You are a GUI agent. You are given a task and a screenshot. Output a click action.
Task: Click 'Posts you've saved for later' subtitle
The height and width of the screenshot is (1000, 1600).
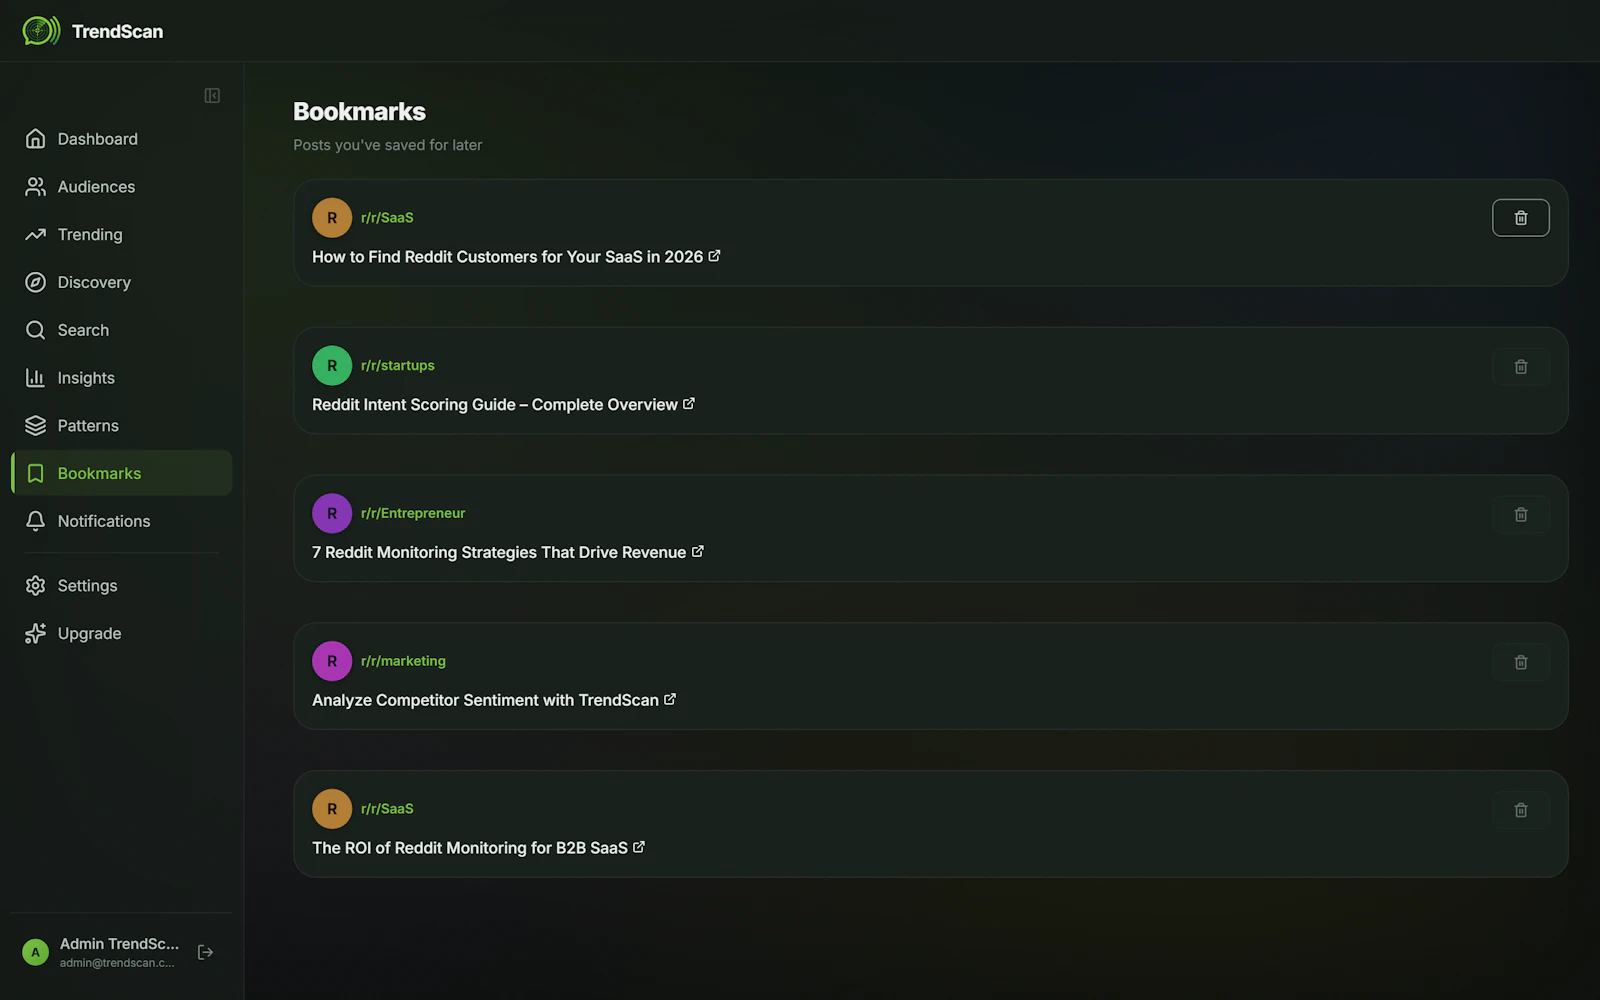point(388,145)
